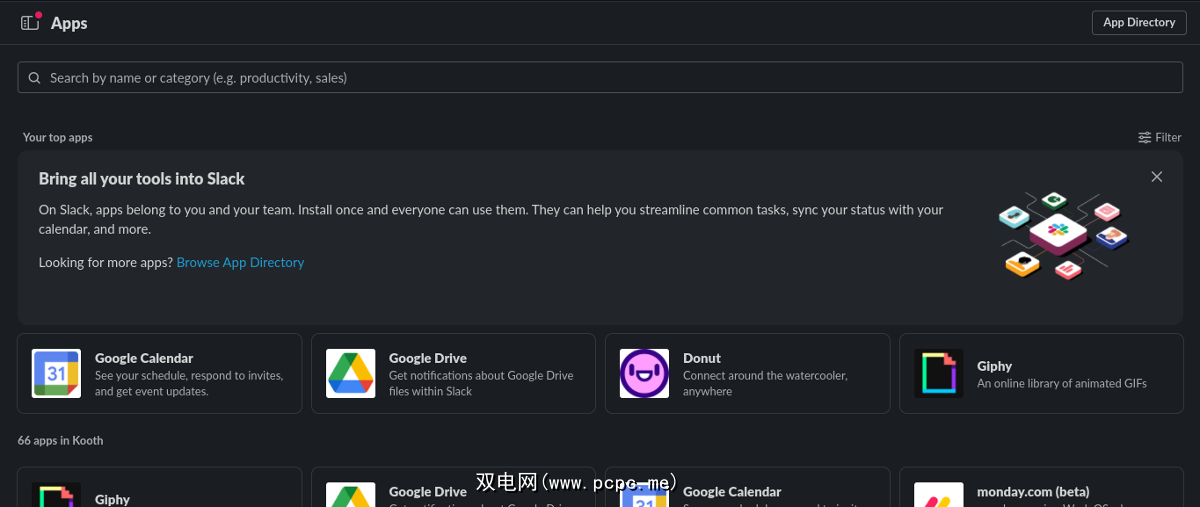1200x507 pixels.
Task: Open the App Directory button
Action: (1139, 22)
